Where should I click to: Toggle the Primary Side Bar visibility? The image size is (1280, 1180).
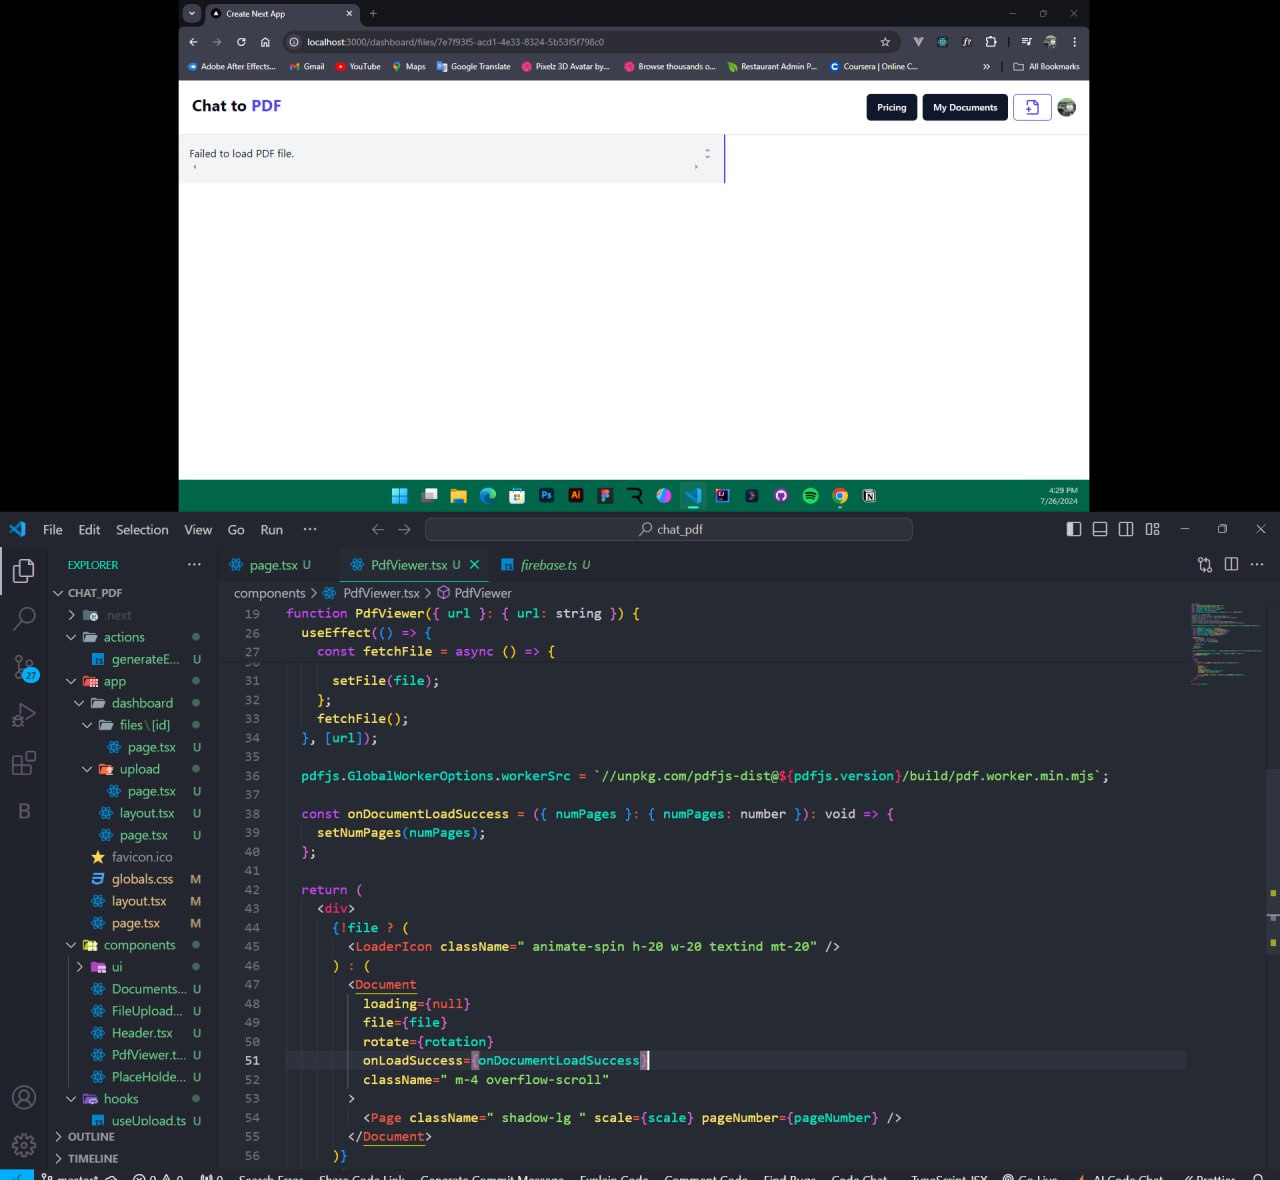coord(1073,529)
